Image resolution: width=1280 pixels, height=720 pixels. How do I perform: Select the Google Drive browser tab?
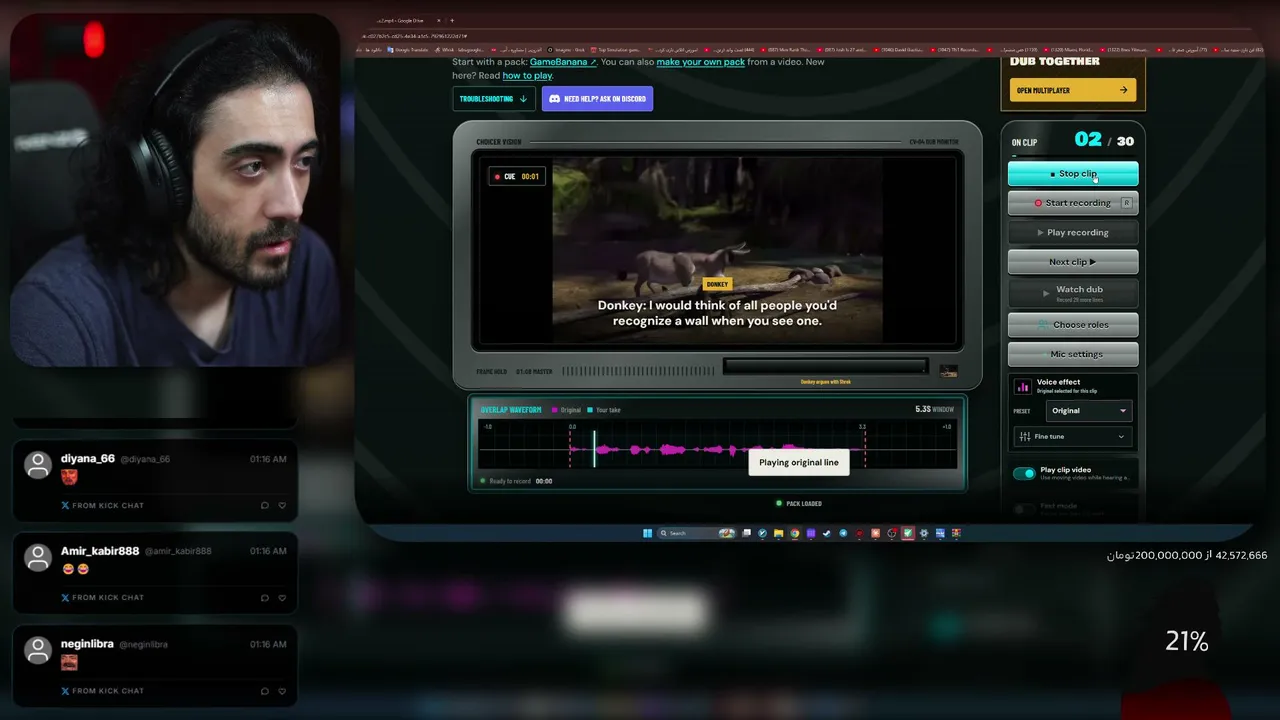(406, 21)
